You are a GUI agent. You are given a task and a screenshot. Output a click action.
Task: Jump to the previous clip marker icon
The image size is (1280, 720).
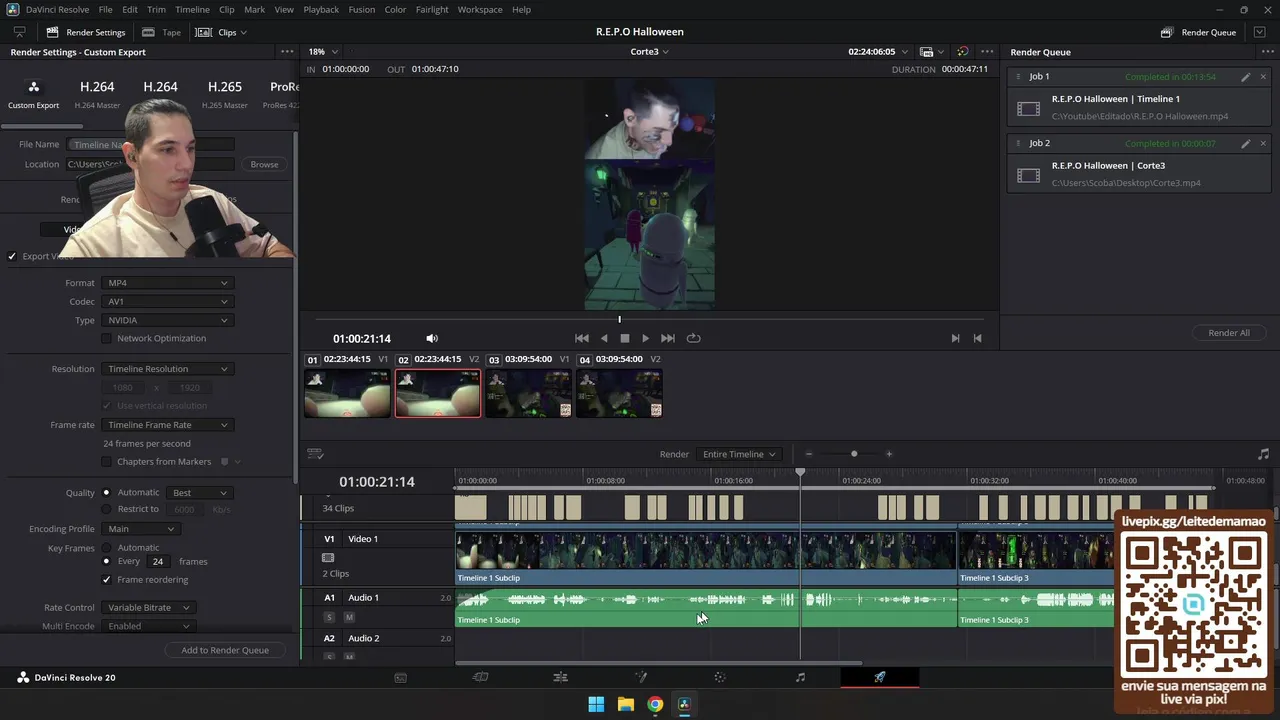tap(978, 339)
